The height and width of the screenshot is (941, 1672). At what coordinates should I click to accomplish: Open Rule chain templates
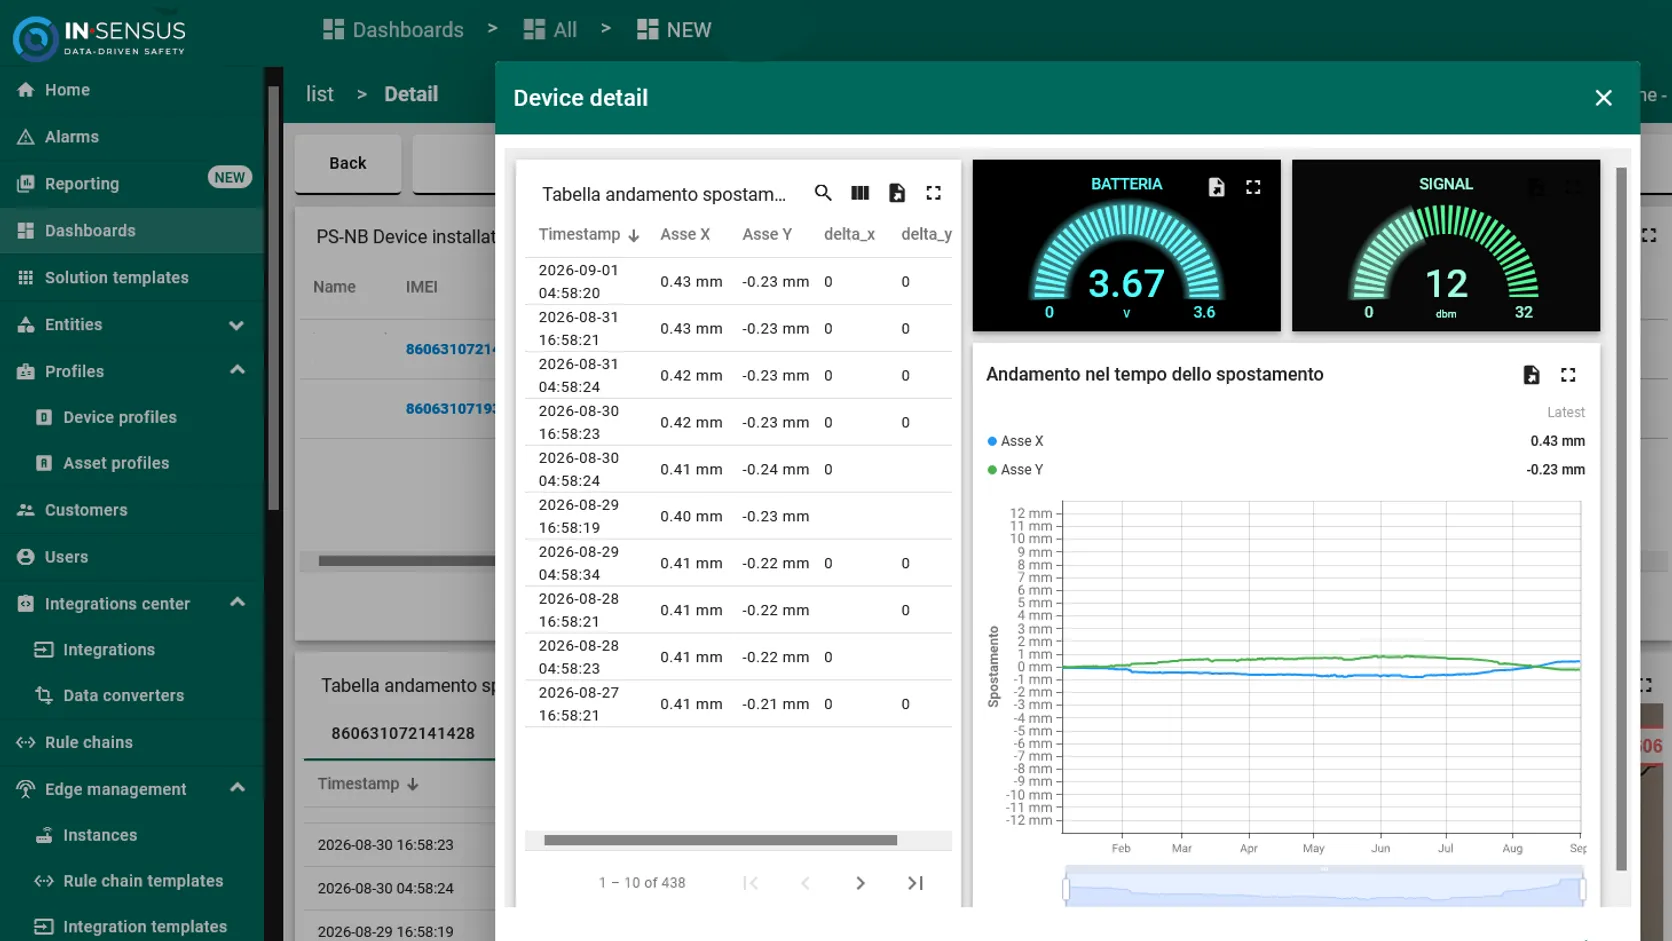pyautogui.click(x=132, y=881)
